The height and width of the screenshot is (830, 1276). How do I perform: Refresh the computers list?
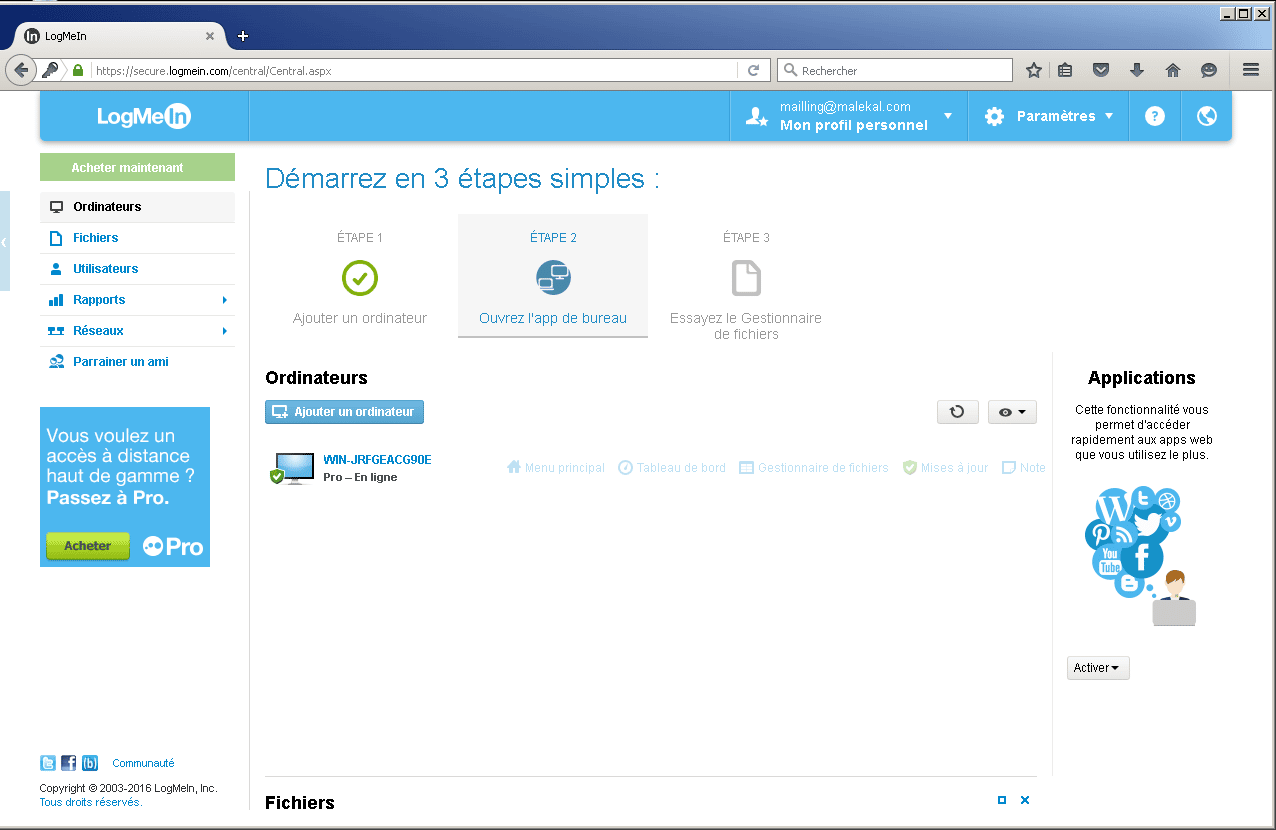(x=958, y=412)
